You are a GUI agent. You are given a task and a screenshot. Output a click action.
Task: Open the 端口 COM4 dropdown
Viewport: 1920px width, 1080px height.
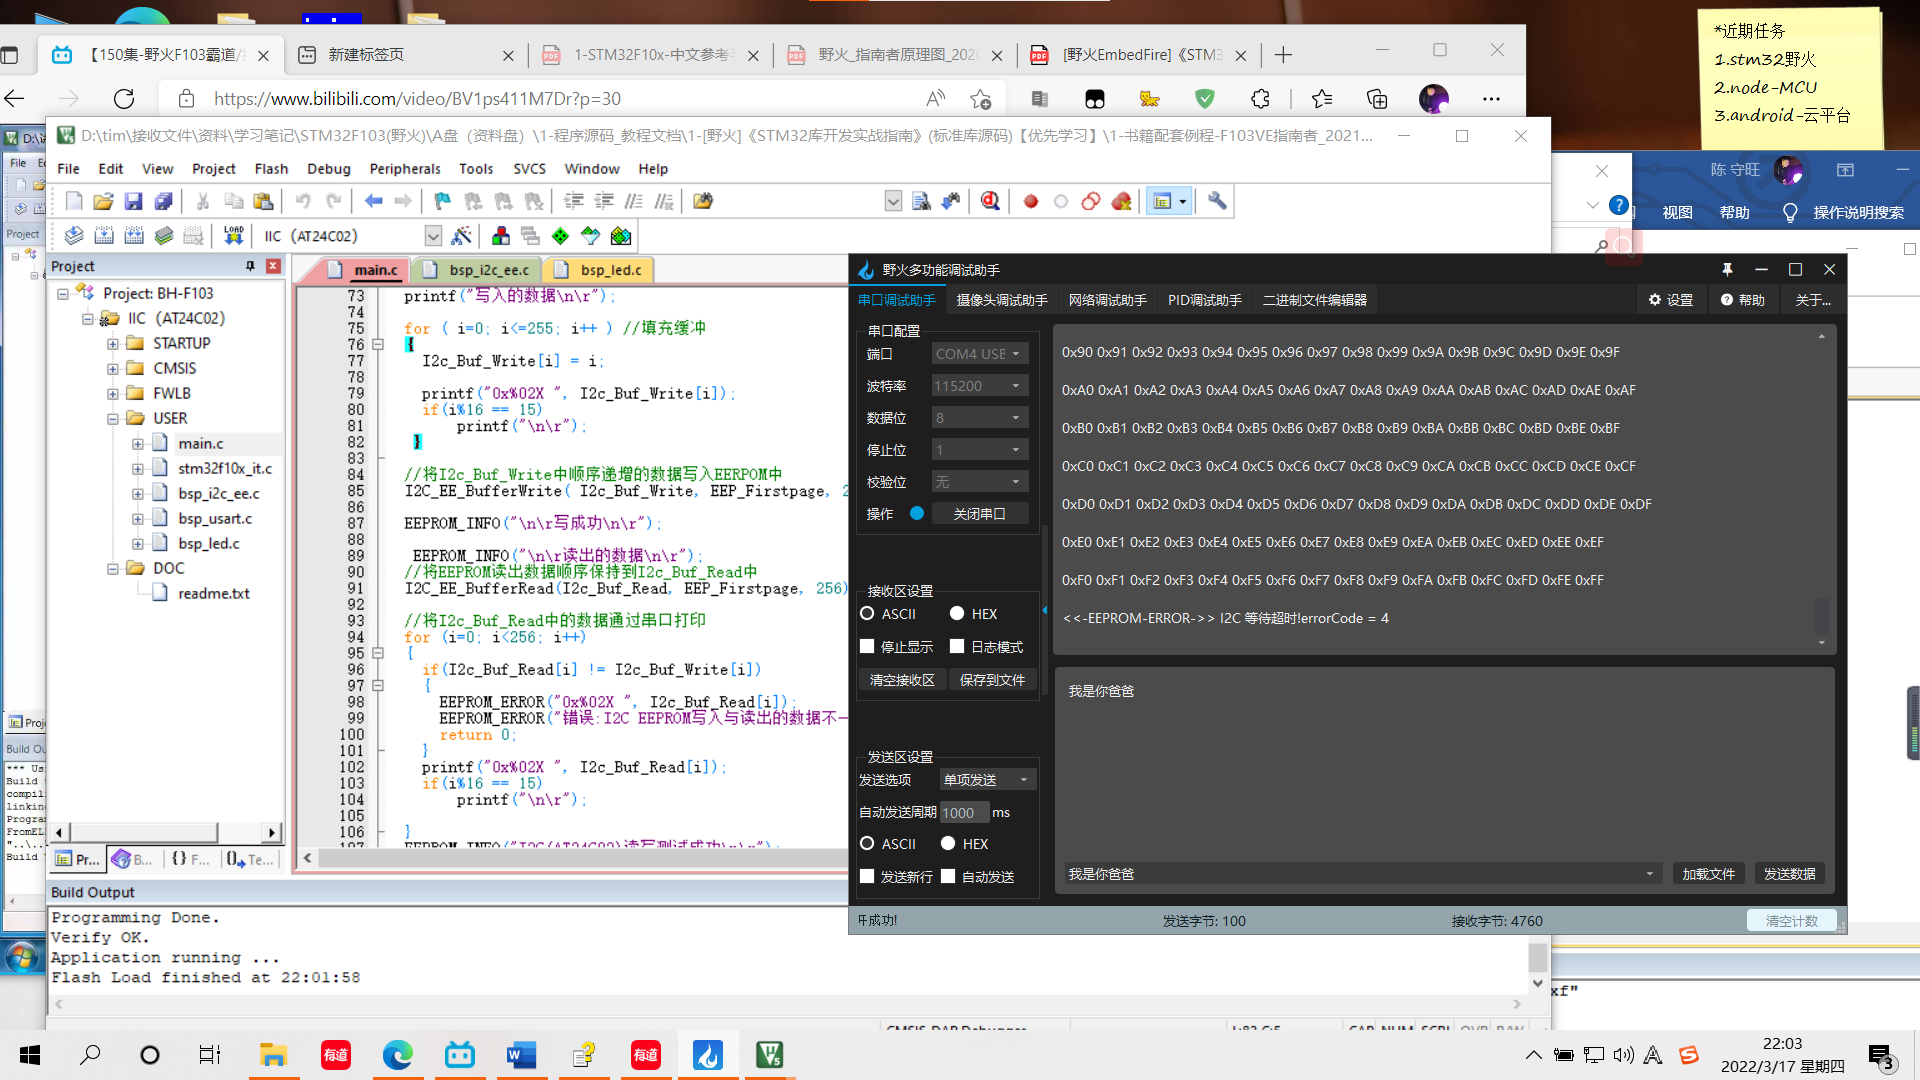click(979, 354)
